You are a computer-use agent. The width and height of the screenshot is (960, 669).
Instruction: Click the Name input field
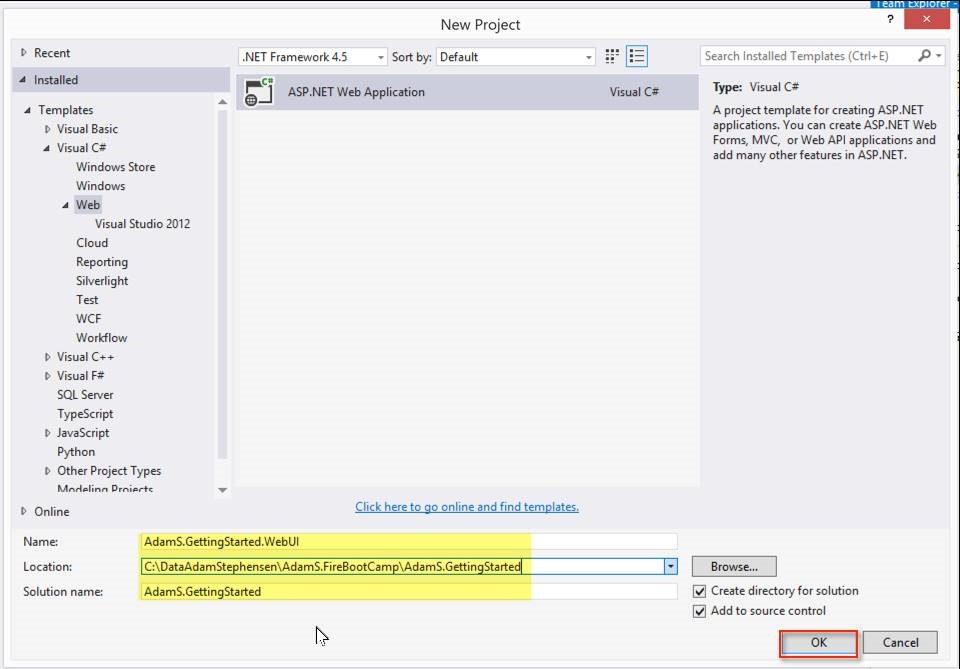[x=409, y=542]
